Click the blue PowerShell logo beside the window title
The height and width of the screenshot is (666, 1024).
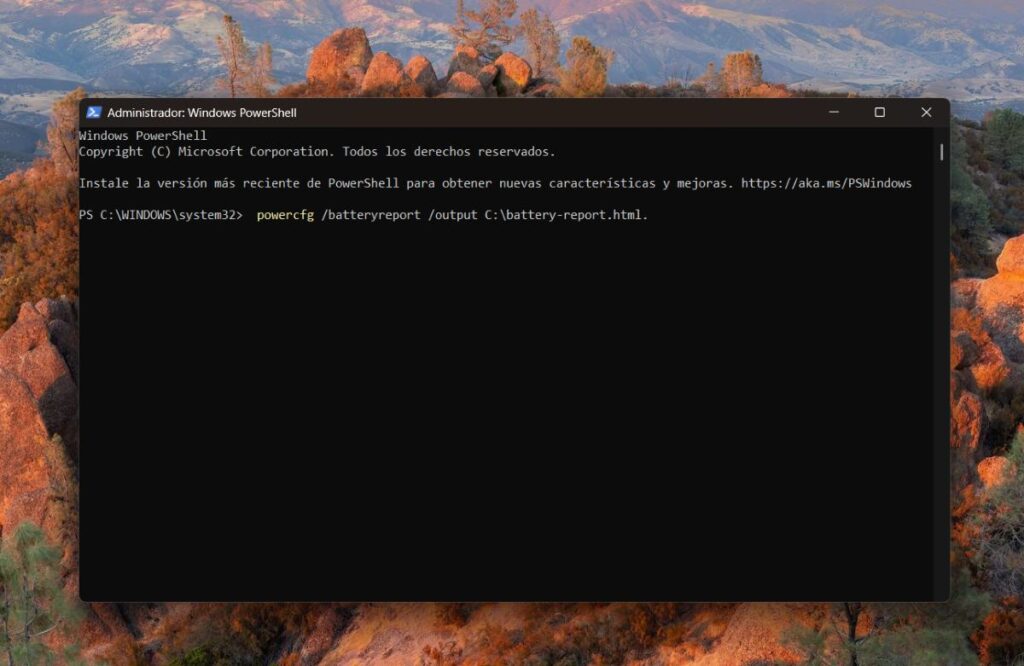tap(95, 112)
